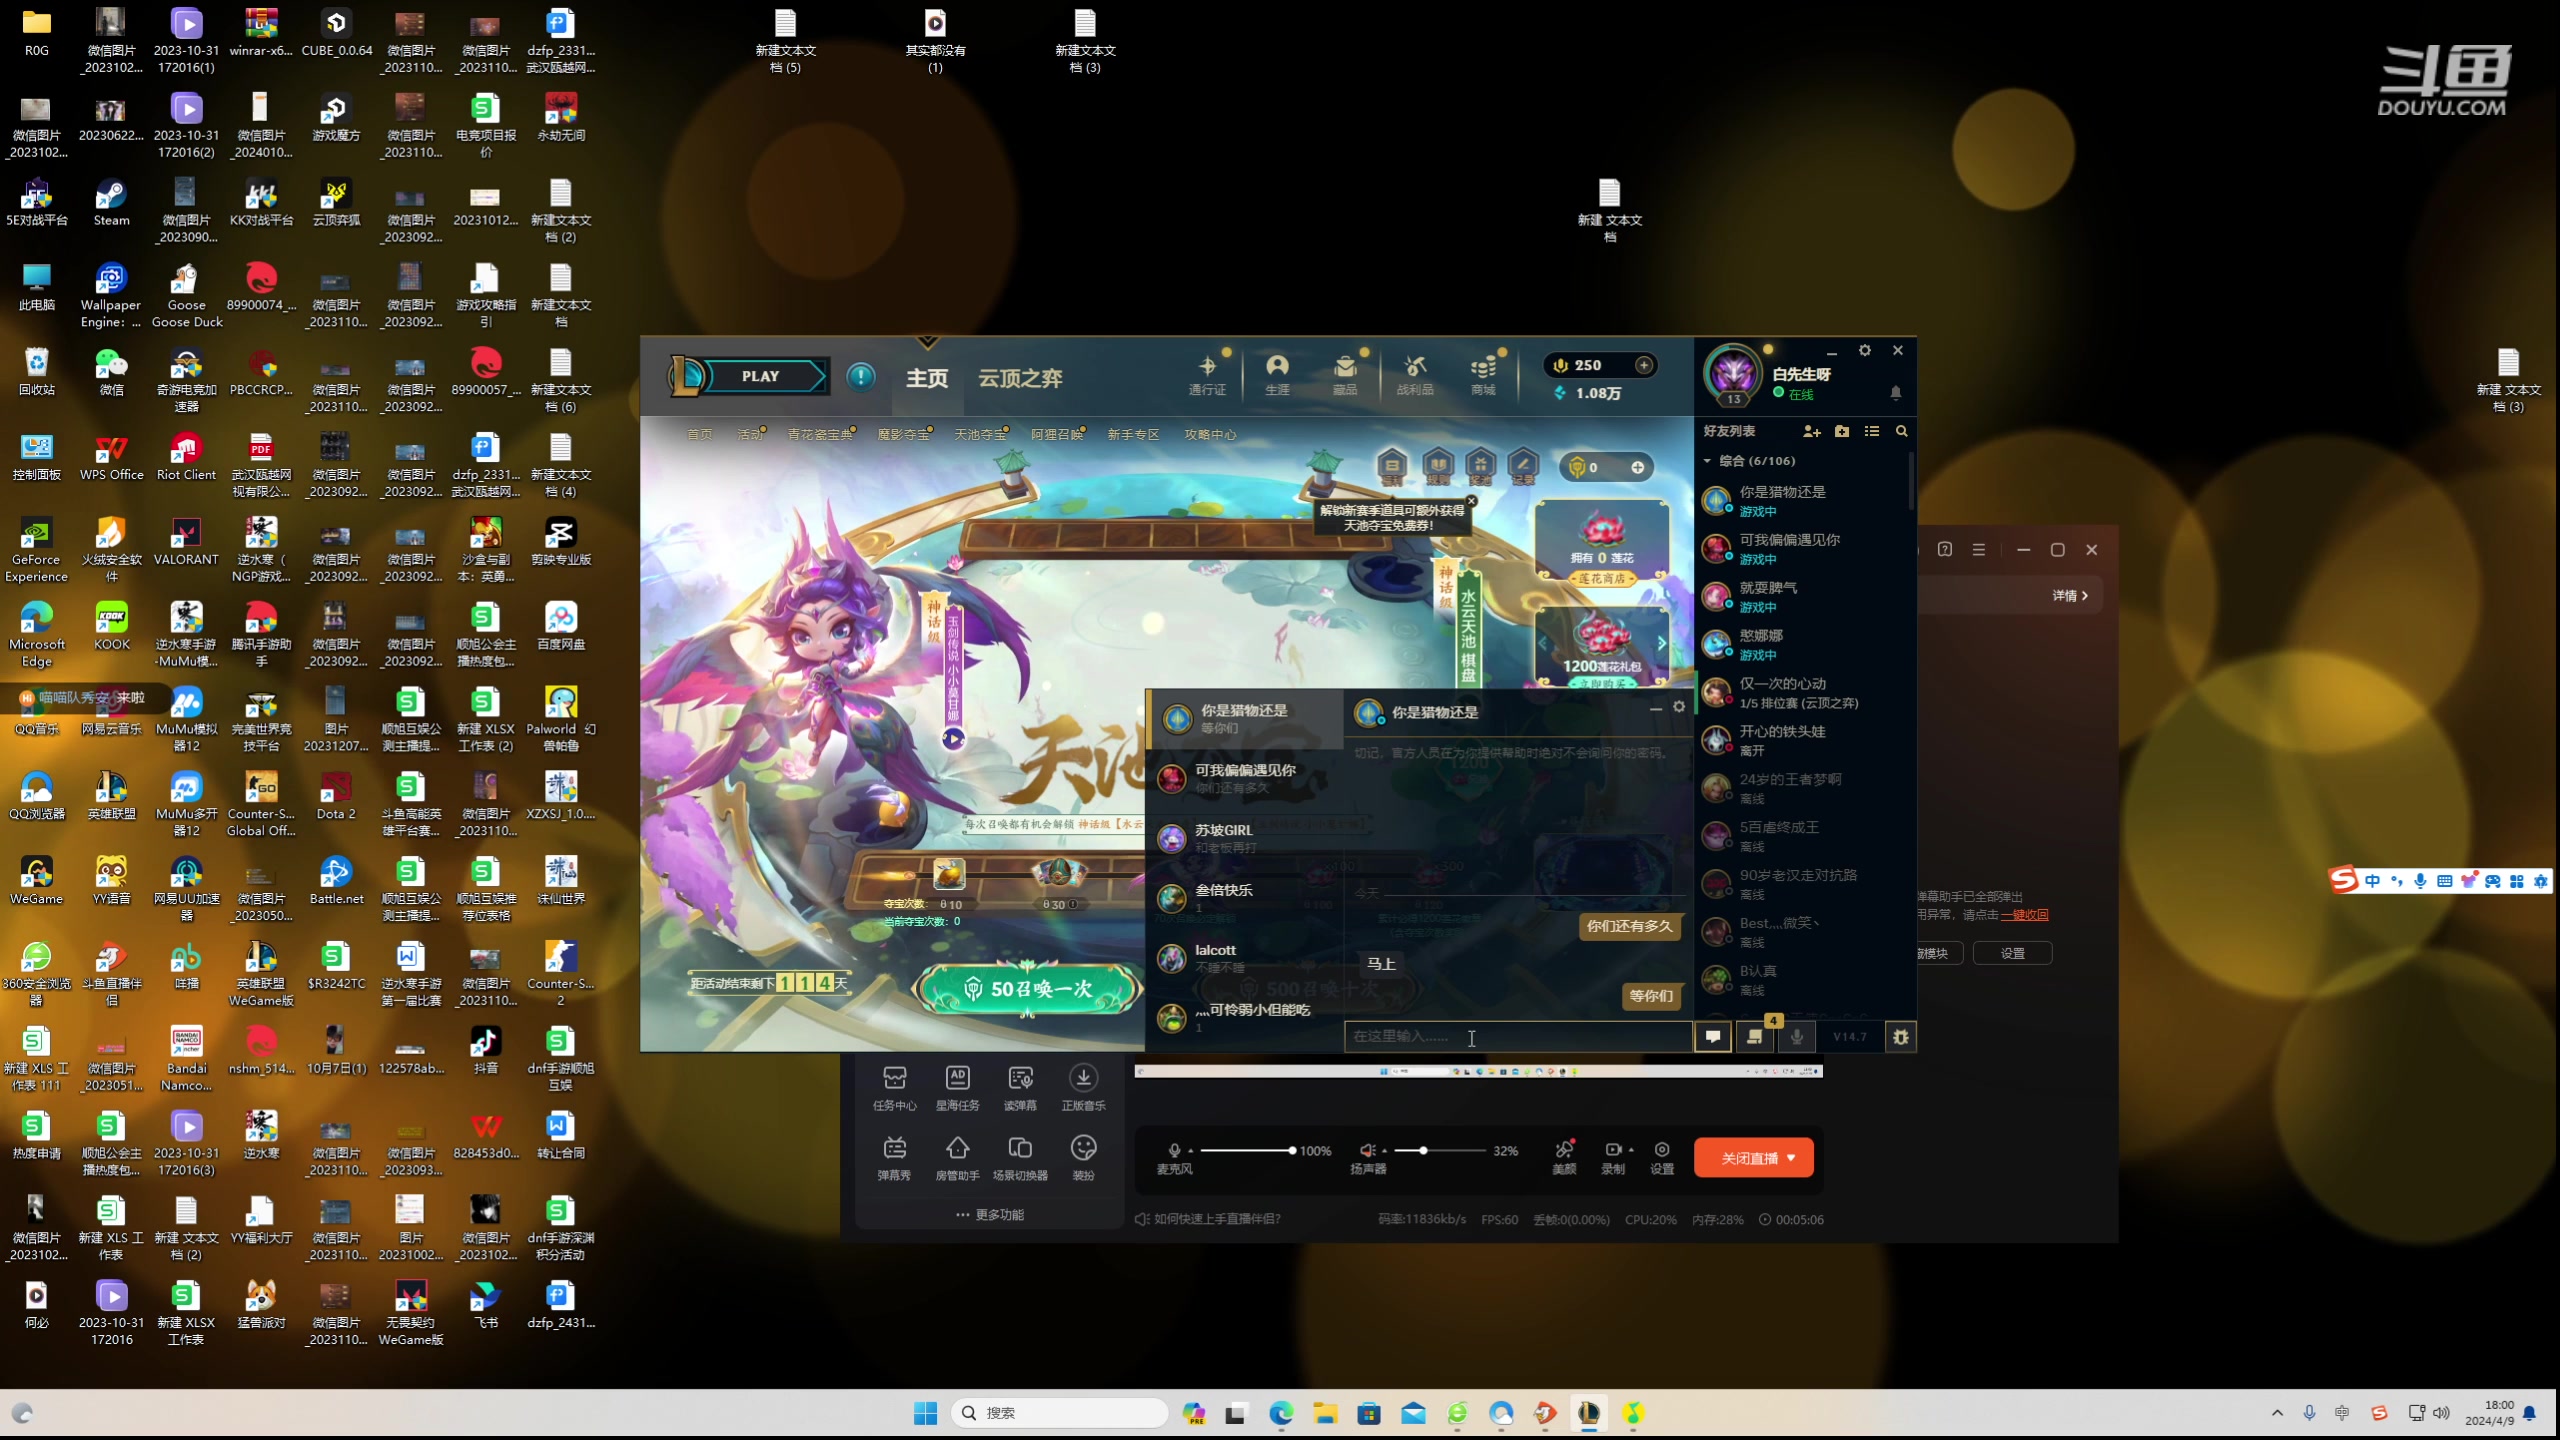Click the bug report icon
The image size is (2560, 1440).
tap(1901, 1037)
